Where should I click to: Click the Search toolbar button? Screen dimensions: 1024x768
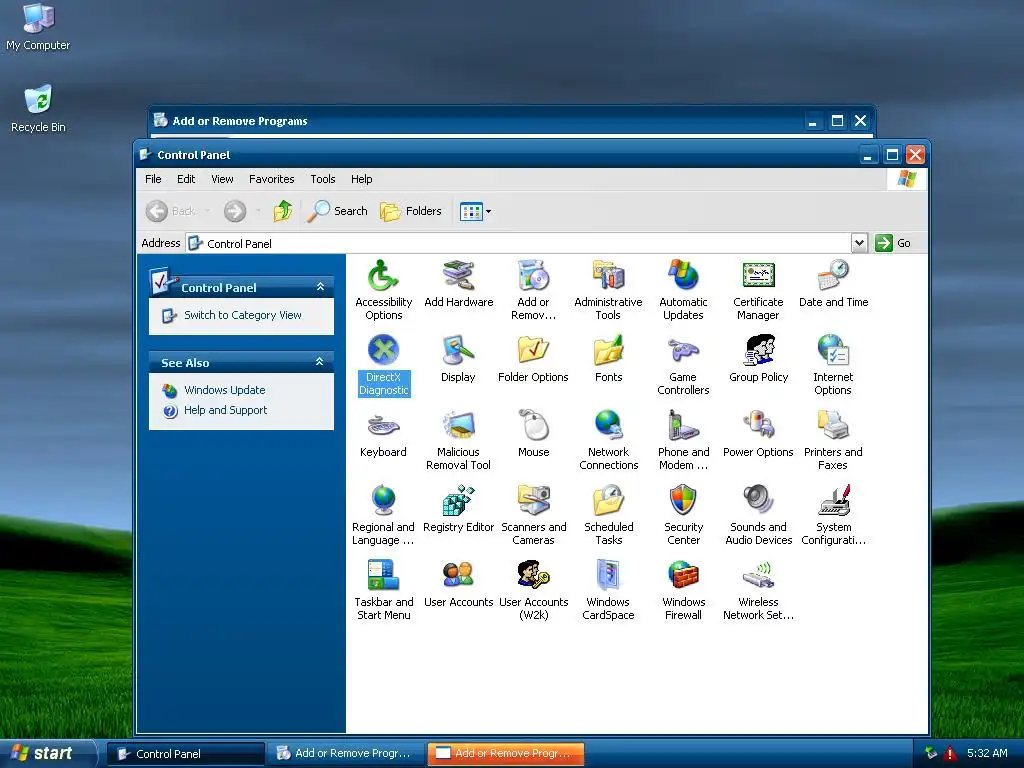338,211
